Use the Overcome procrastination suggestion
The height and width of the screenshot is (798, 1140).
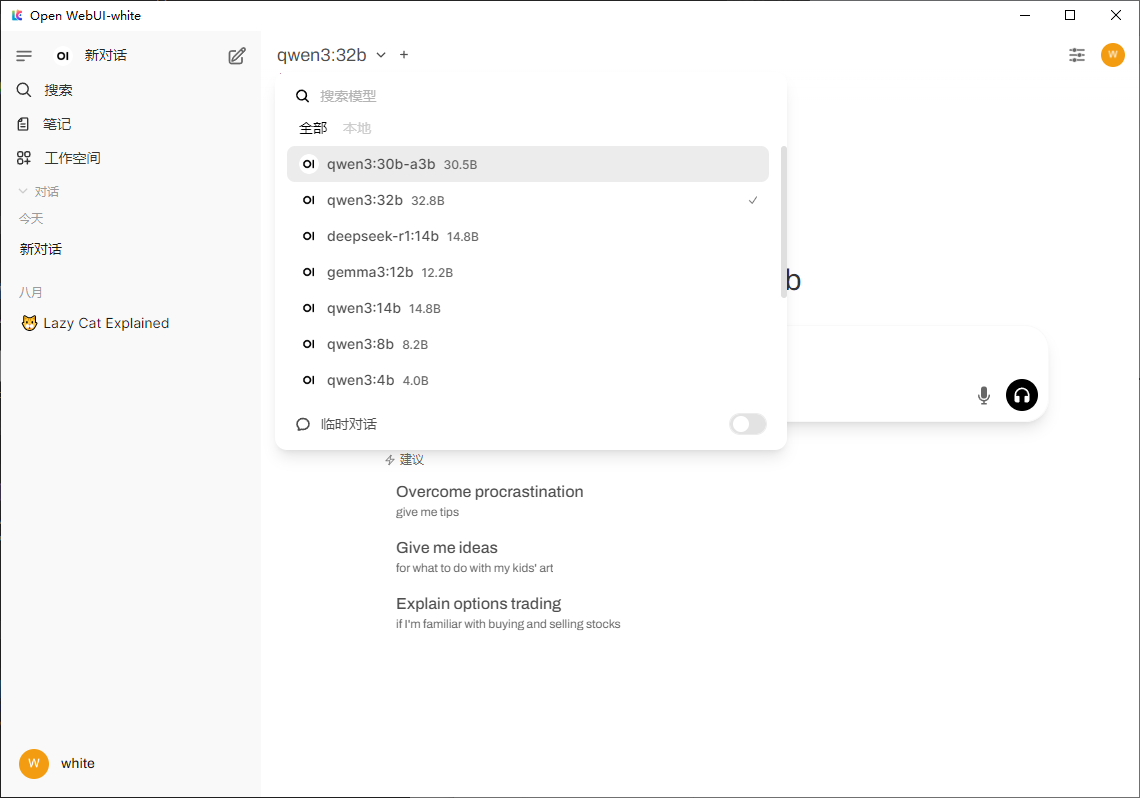pos(489,501)
